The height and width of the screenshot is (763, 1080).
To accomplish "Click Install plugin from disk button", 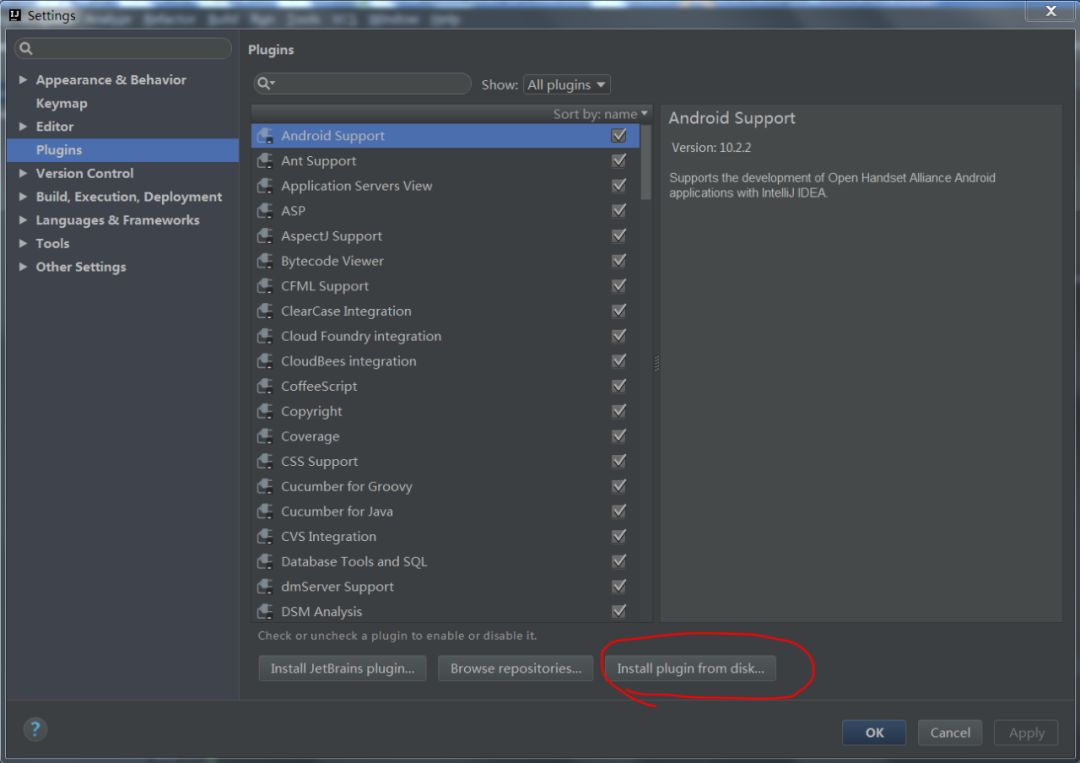I will [690, 669].
